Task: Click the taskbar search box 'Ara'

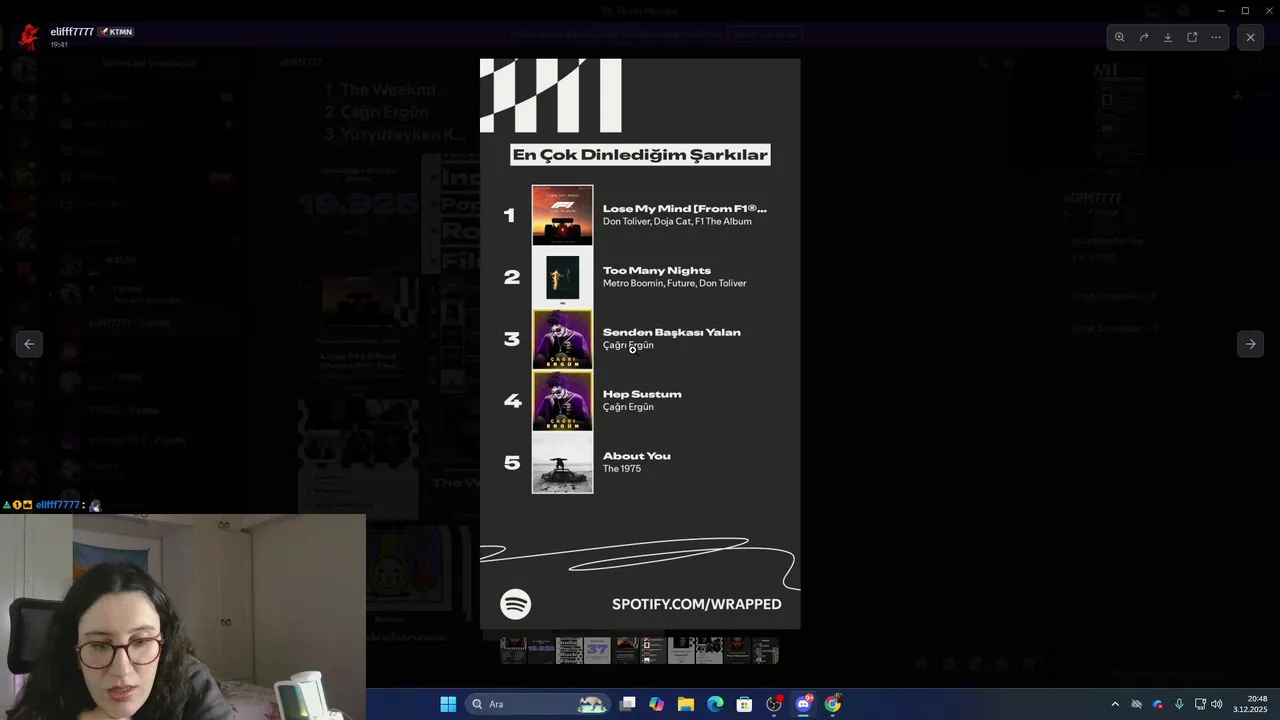Action: tap(540, 704)
